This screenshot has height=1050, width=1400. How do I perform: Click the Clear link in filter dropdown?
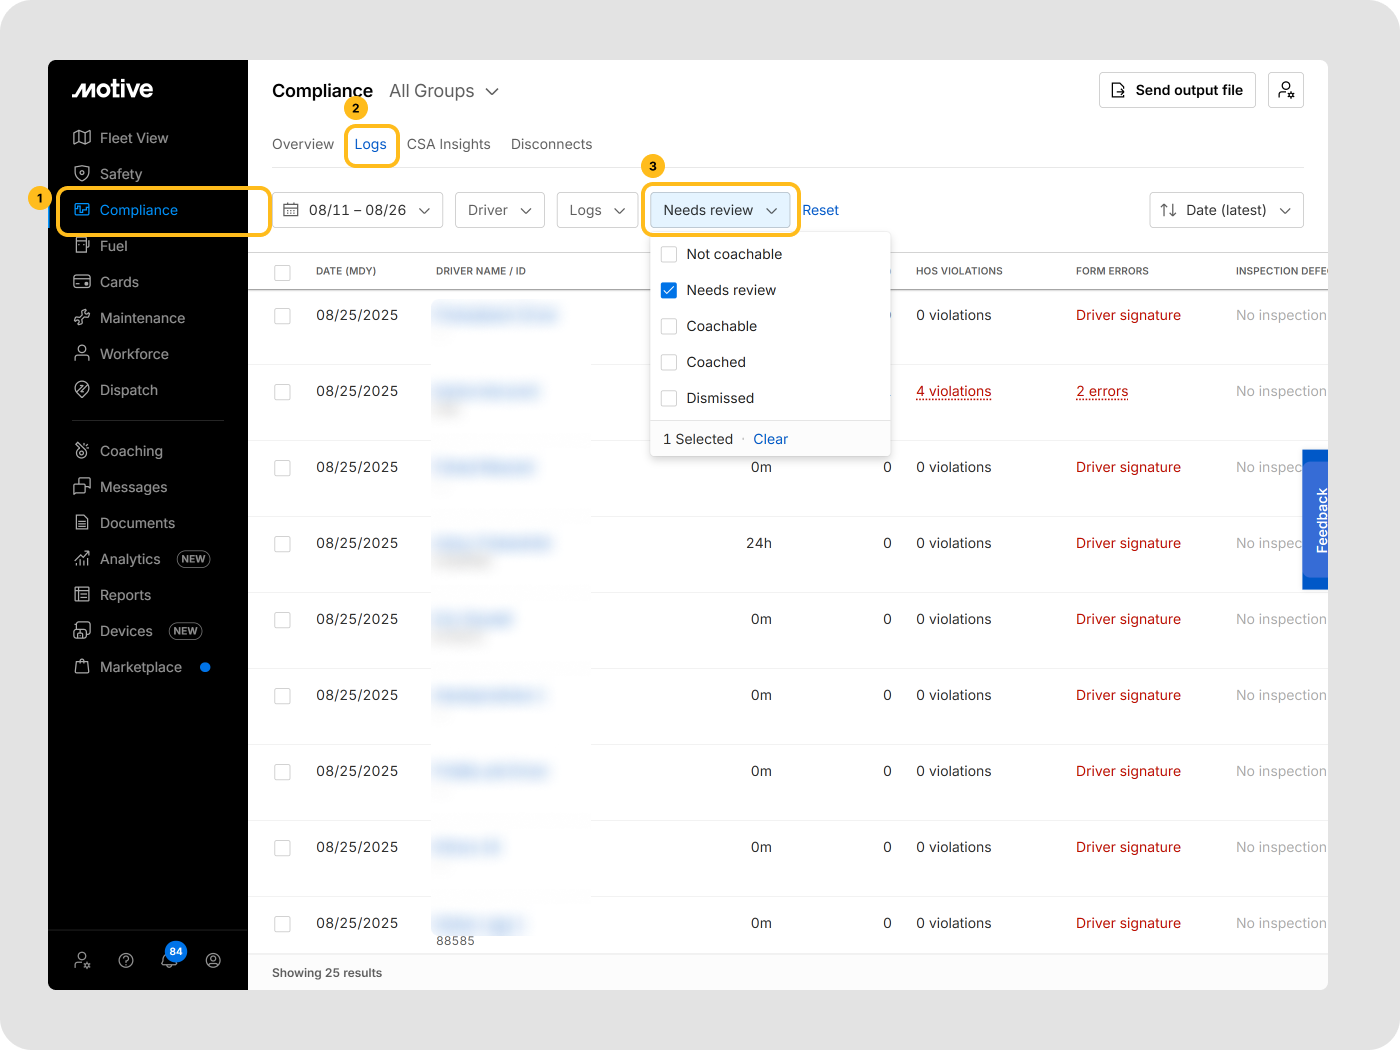pos(770,439)
